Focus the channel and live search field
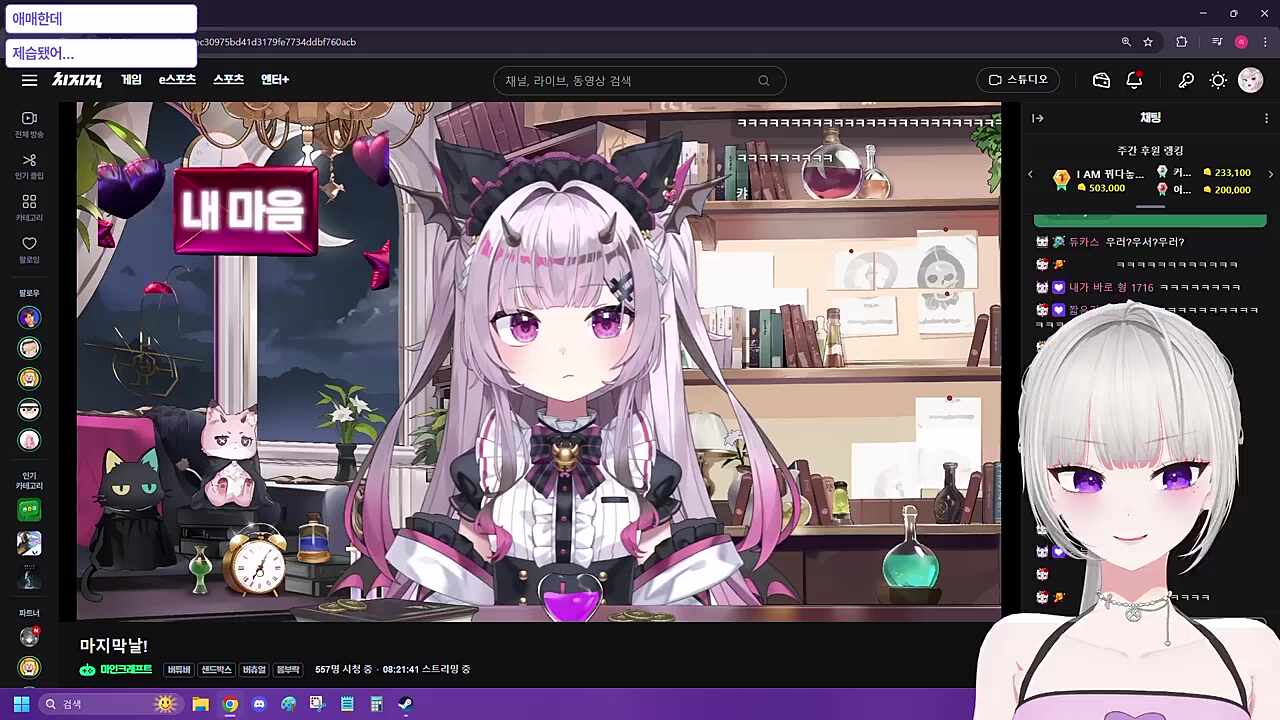1280x720 pixels. point(630,81)
